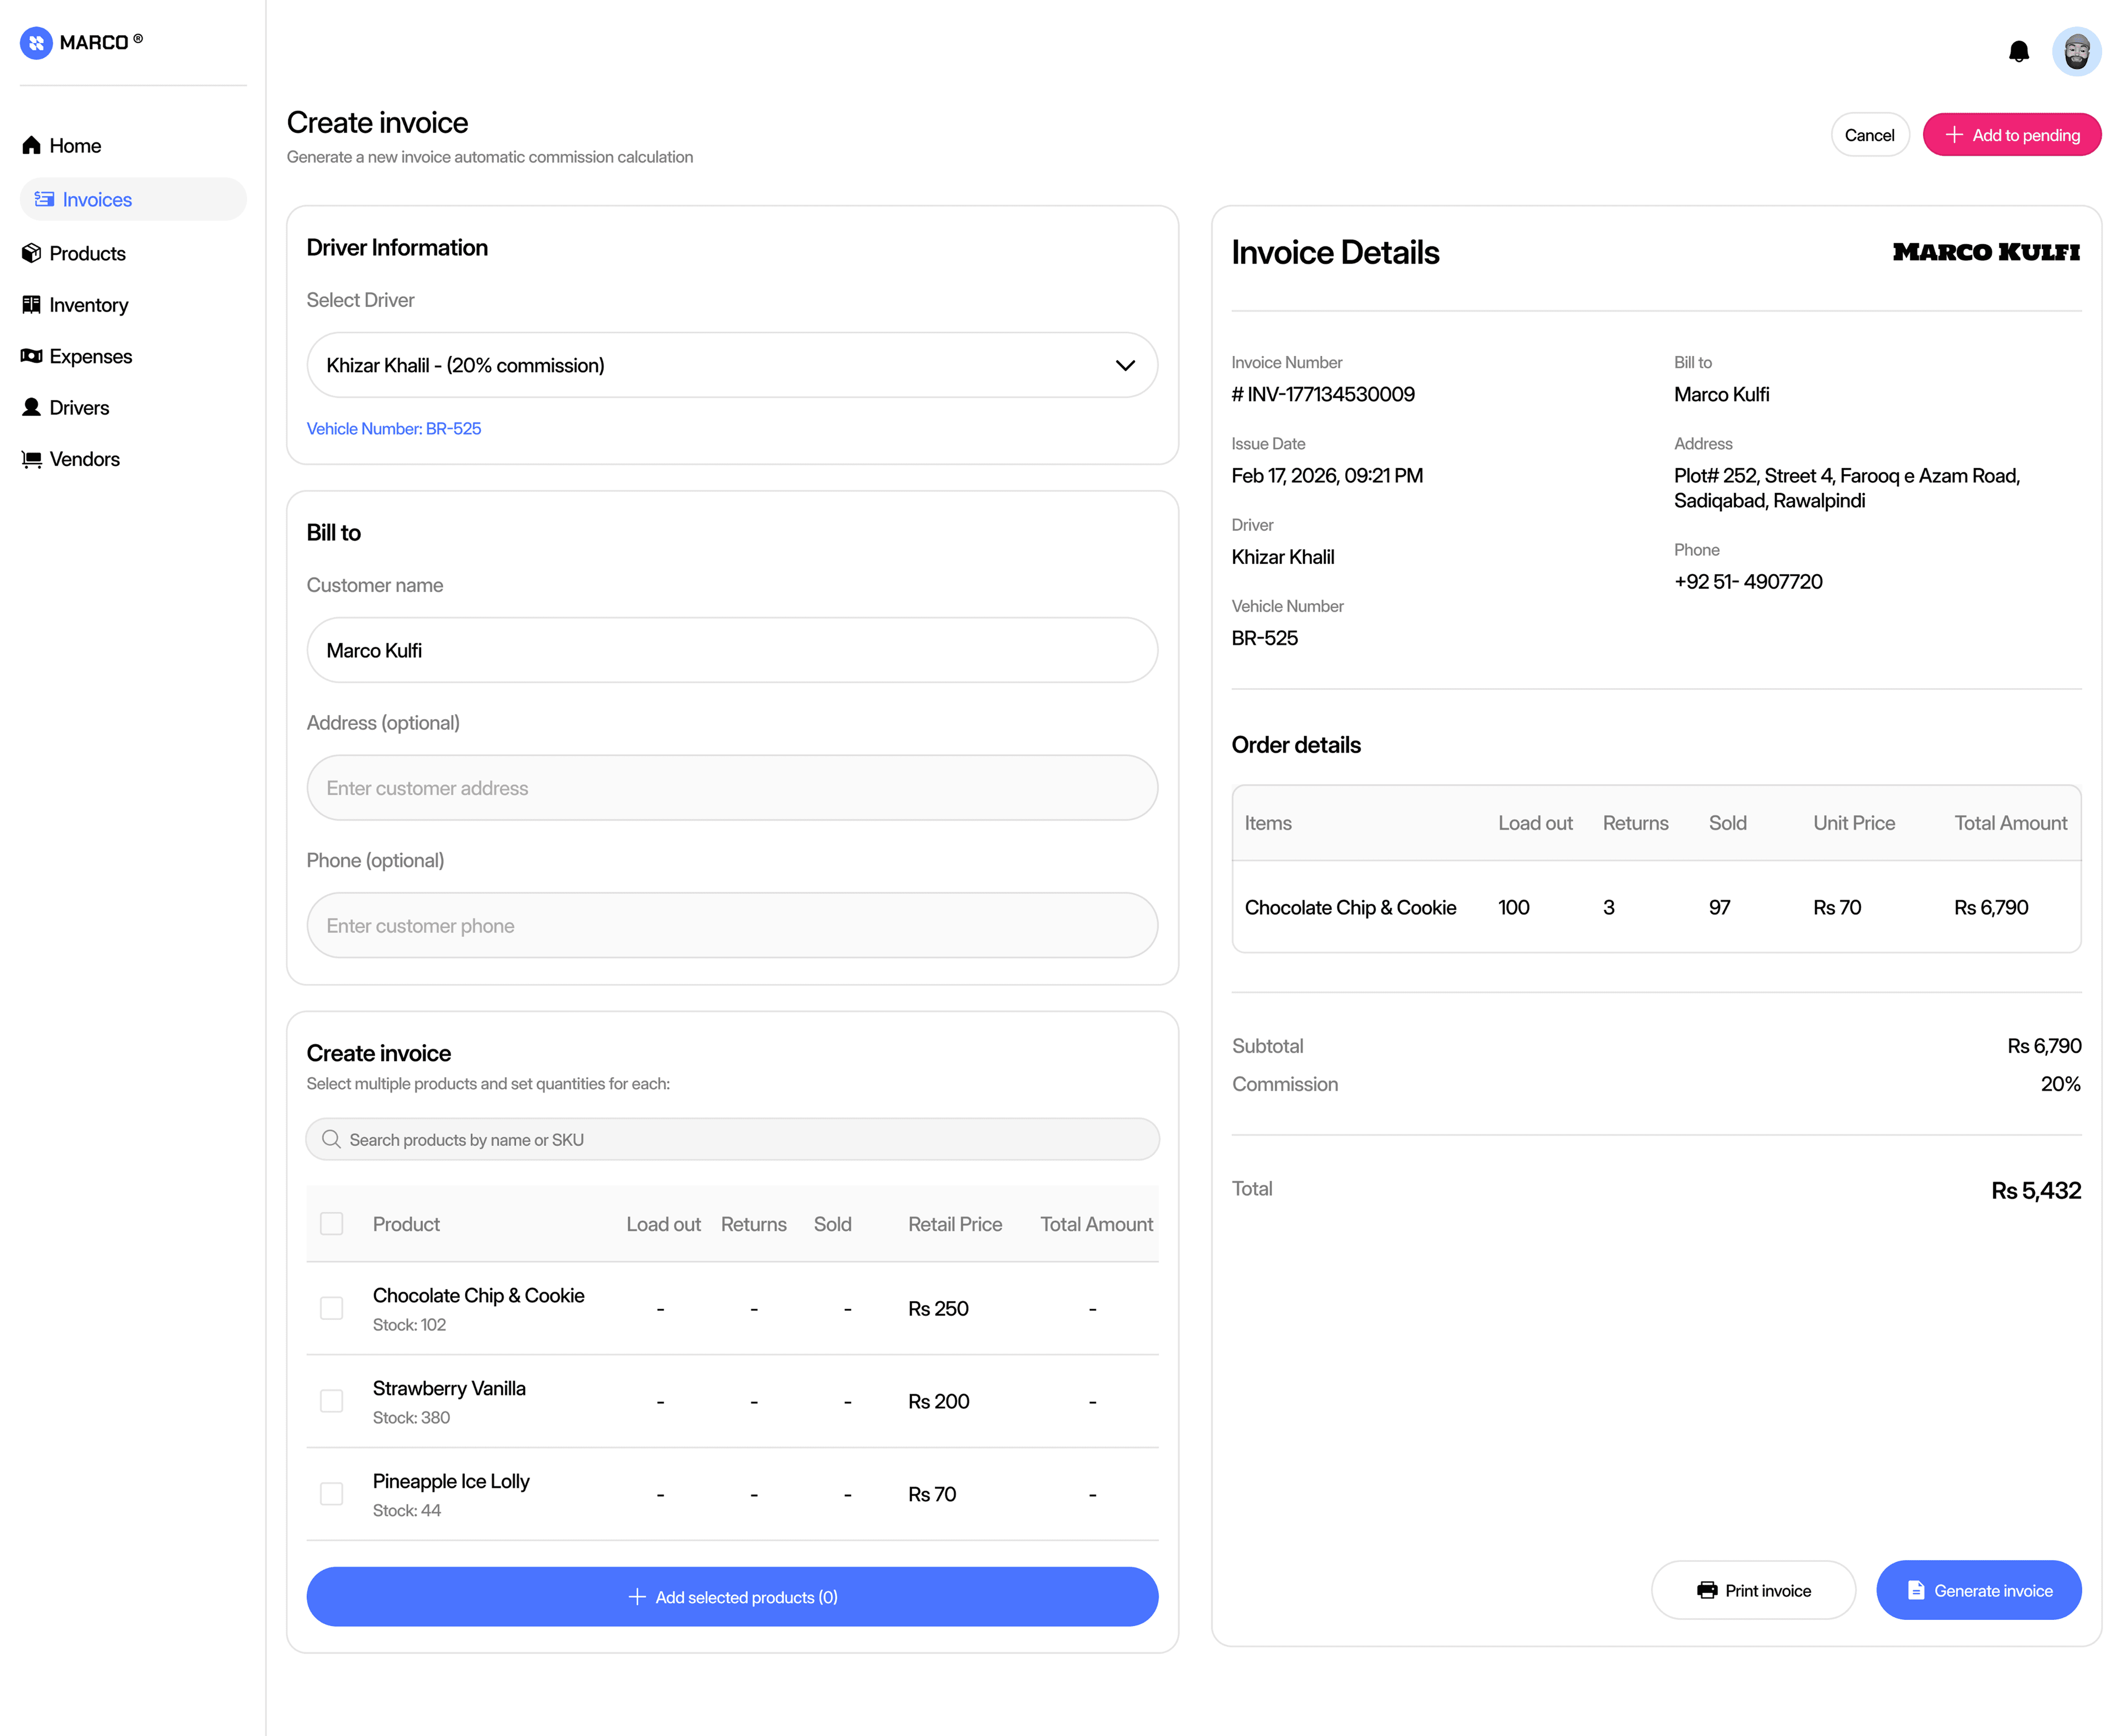Image resolution: width=2122 pixels, height=1736 pixels.
Task: Click the Expenses cash icon
Action: click(32, 356)
